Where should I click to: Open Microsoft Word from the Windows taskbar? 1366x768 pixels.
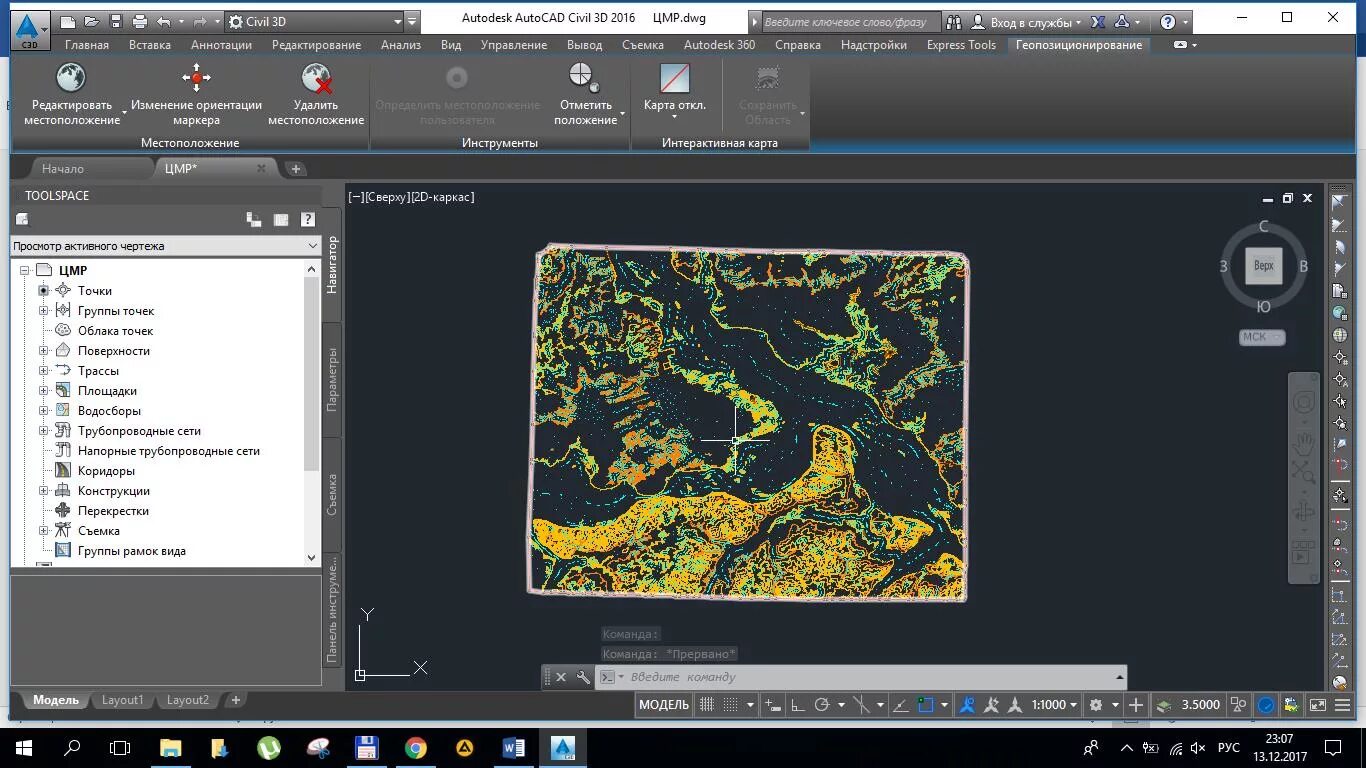click(513, 747)
